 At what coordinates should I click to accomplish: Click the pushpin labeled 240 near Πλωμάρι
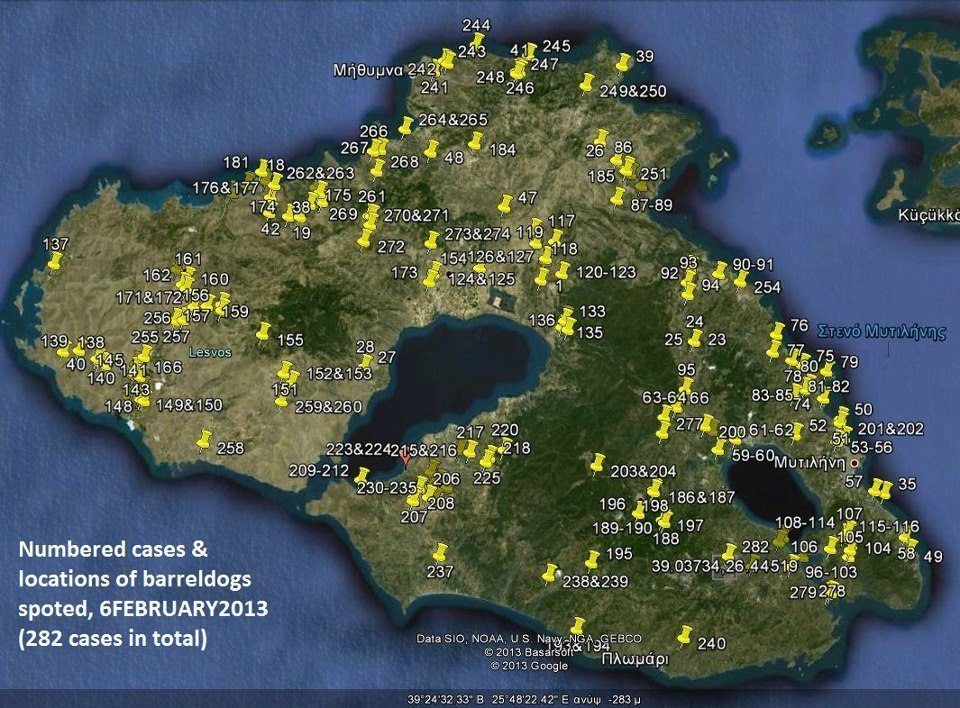(x=685, y=635)
